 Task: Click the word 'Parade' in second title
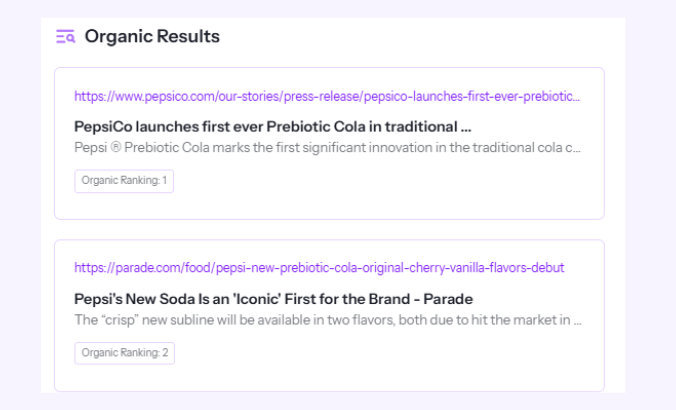coord(449,299)
